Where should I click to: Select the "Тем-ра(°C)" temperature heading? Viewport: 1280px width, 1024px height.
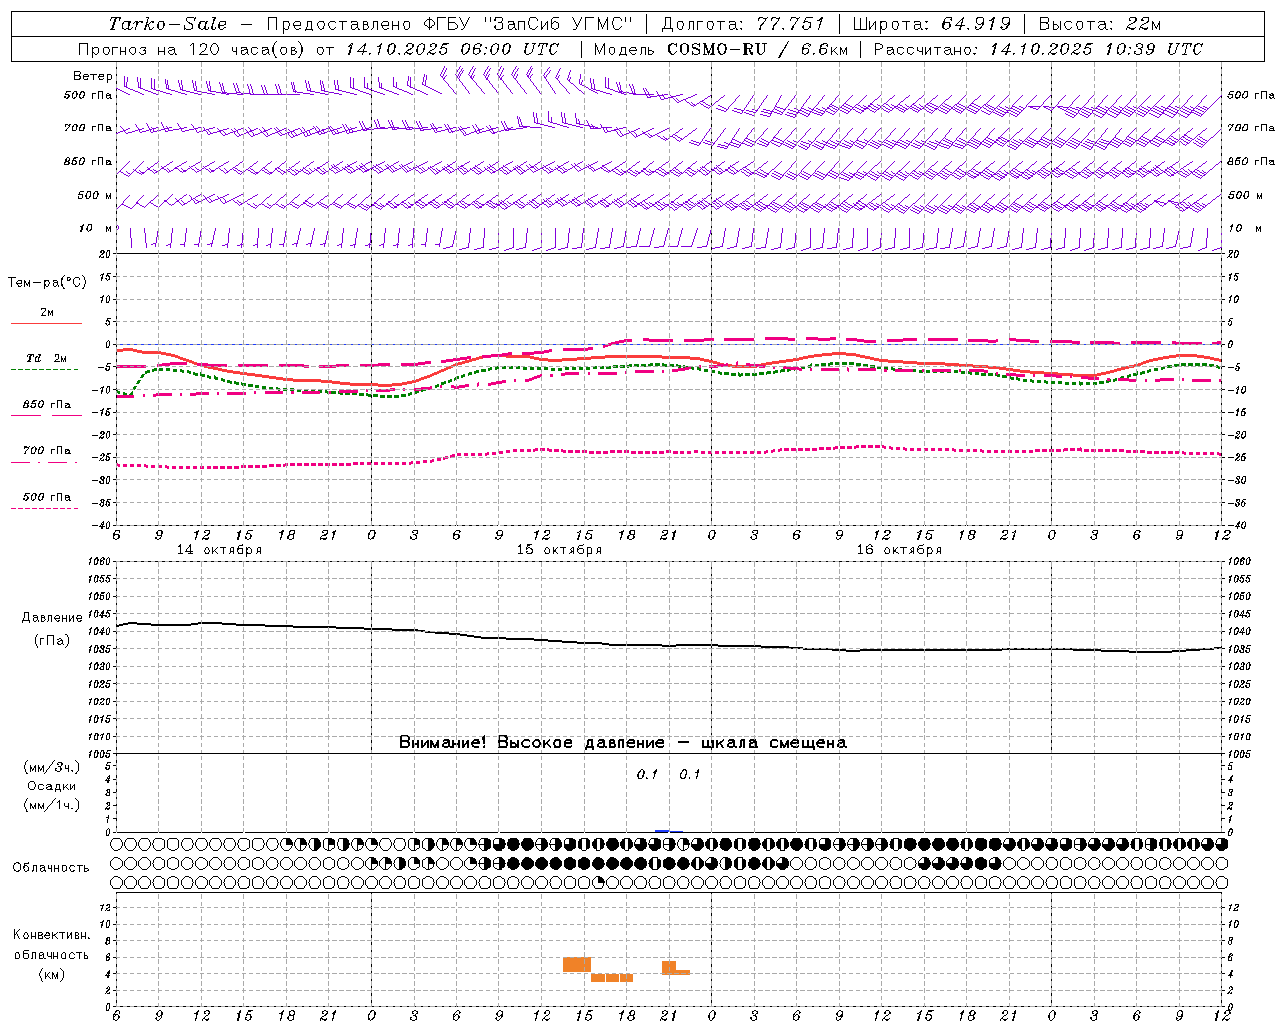(48, 283)
